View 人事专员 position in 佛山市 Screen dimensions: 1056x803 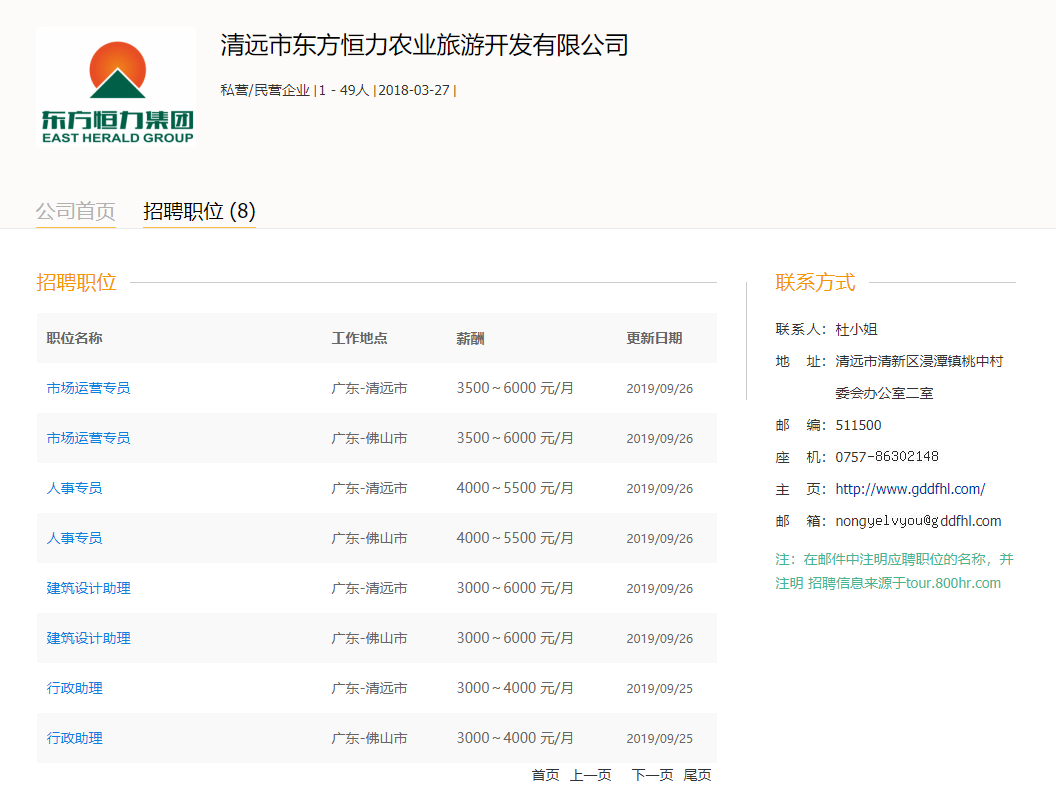[74, 538]
